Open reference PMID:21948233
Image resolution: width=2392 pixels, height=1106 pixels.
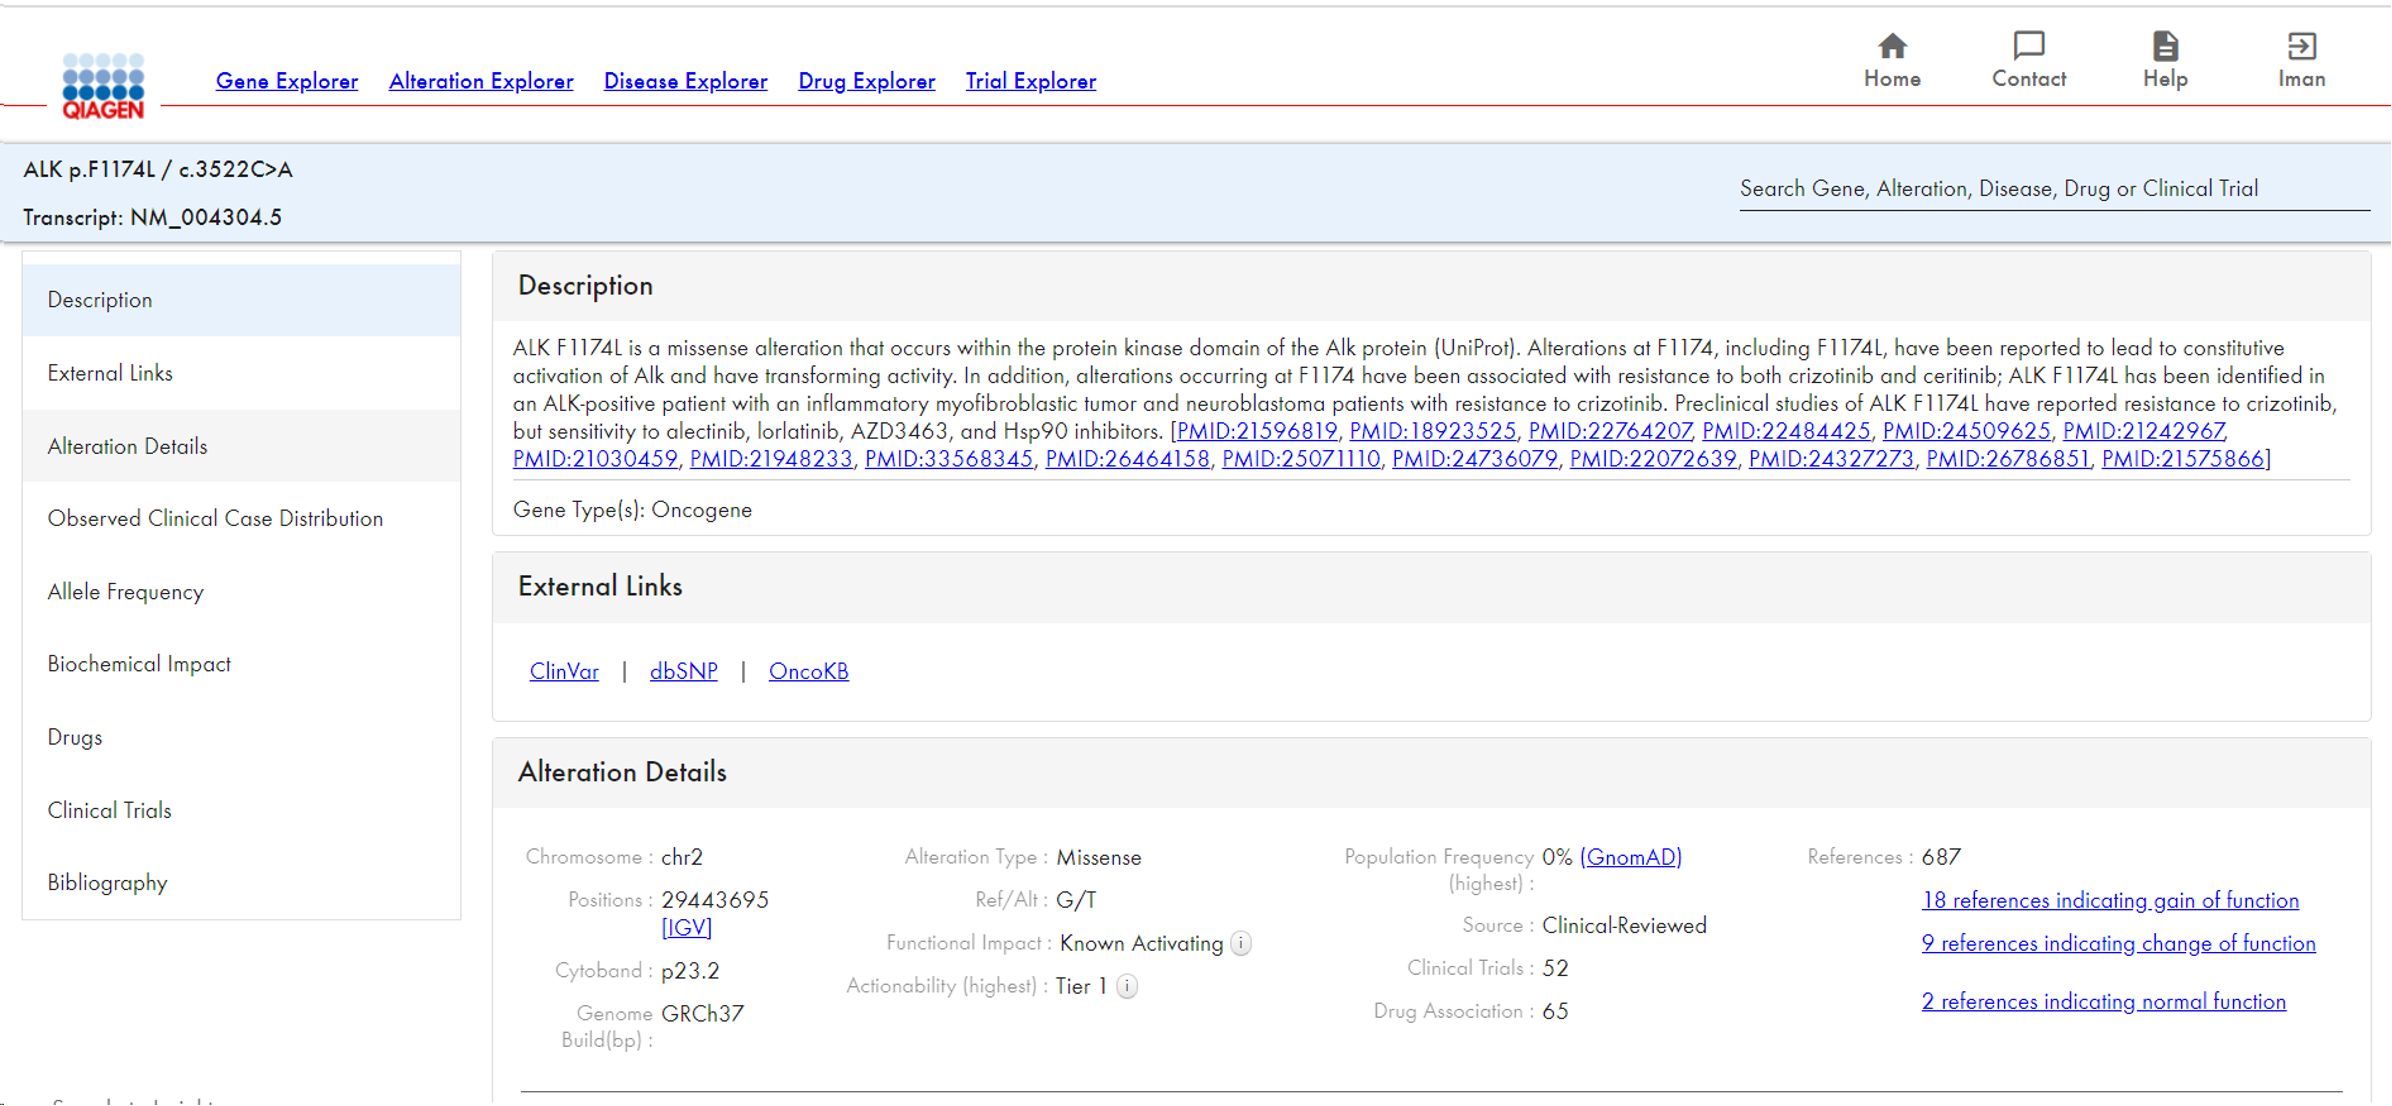tap(771, 459)
